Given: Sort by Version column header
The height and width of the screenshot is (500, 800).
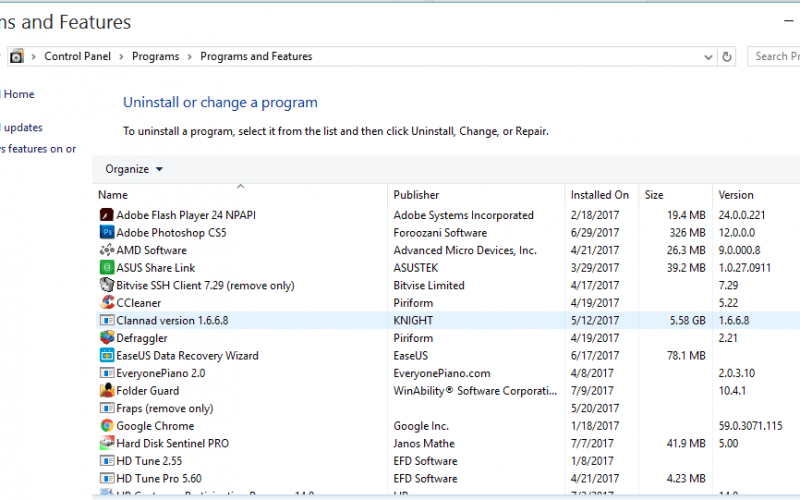Looking at the screenshot, I should click(x=757, y=195).
